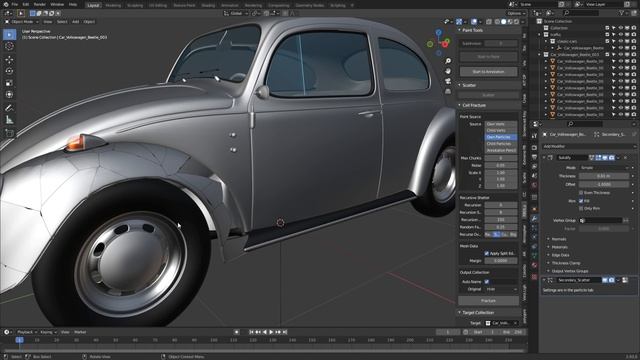Open the Output properties tab
Image resolution: width=640 pixels, height=360 pixels.
534,157
